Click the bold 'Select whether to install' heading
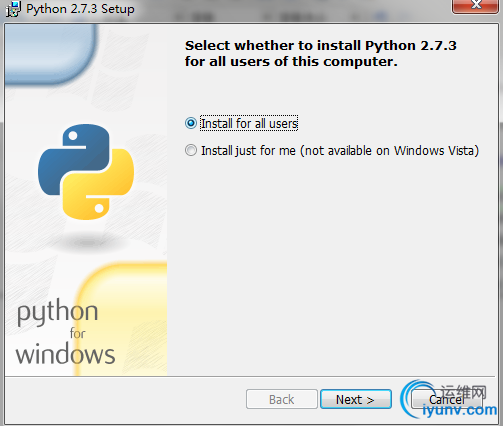The image size is (503, 426). [320, 53]
